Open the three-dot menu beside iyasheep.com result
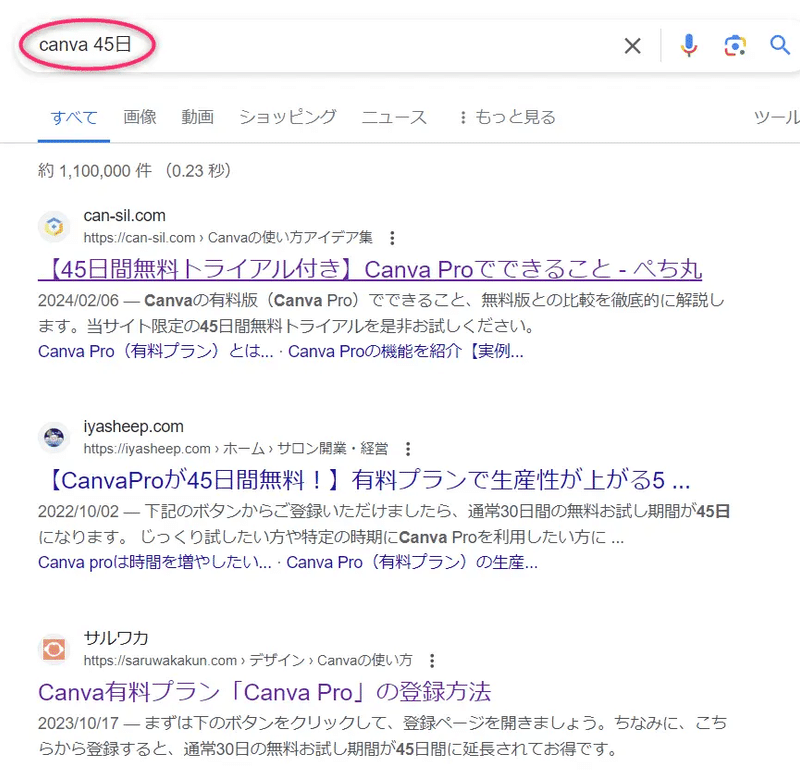Screen dimensions: 800x779 click(405, 449)
